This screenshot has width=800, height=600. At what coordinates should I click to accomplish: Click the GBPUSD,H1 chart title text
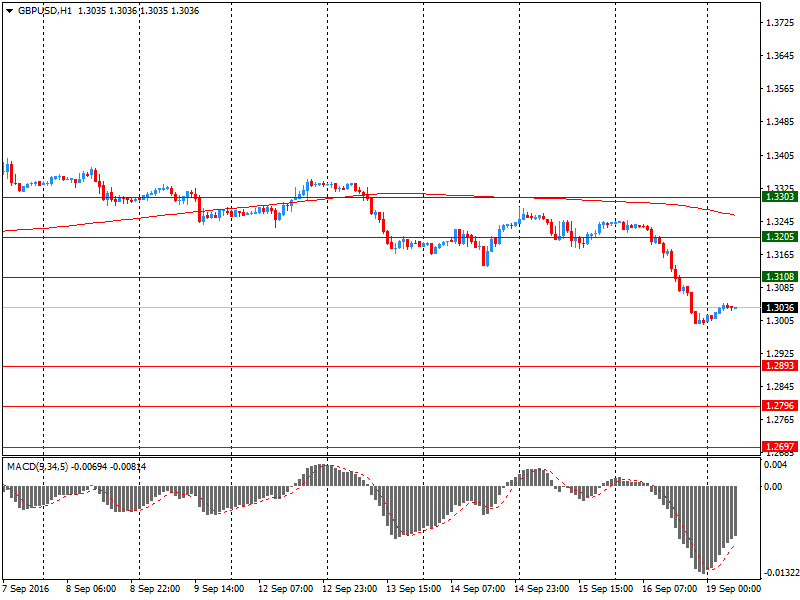pyautogui.click(x=45, y=11)
